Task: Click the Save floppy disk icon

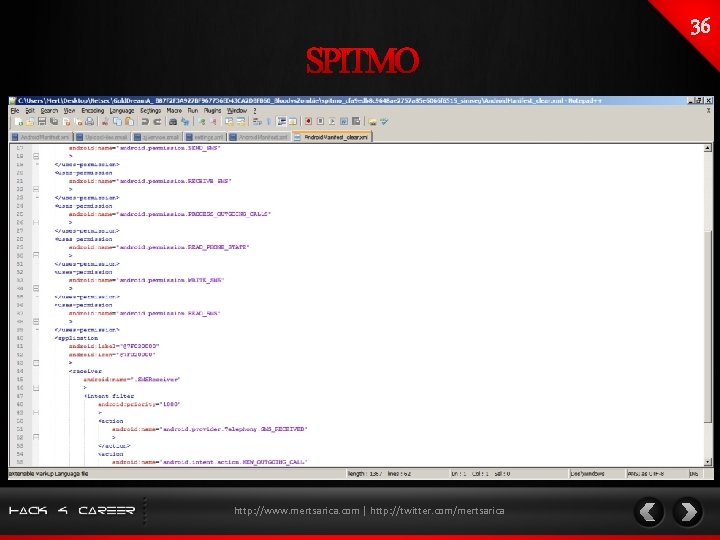Action: click(42, 122)
